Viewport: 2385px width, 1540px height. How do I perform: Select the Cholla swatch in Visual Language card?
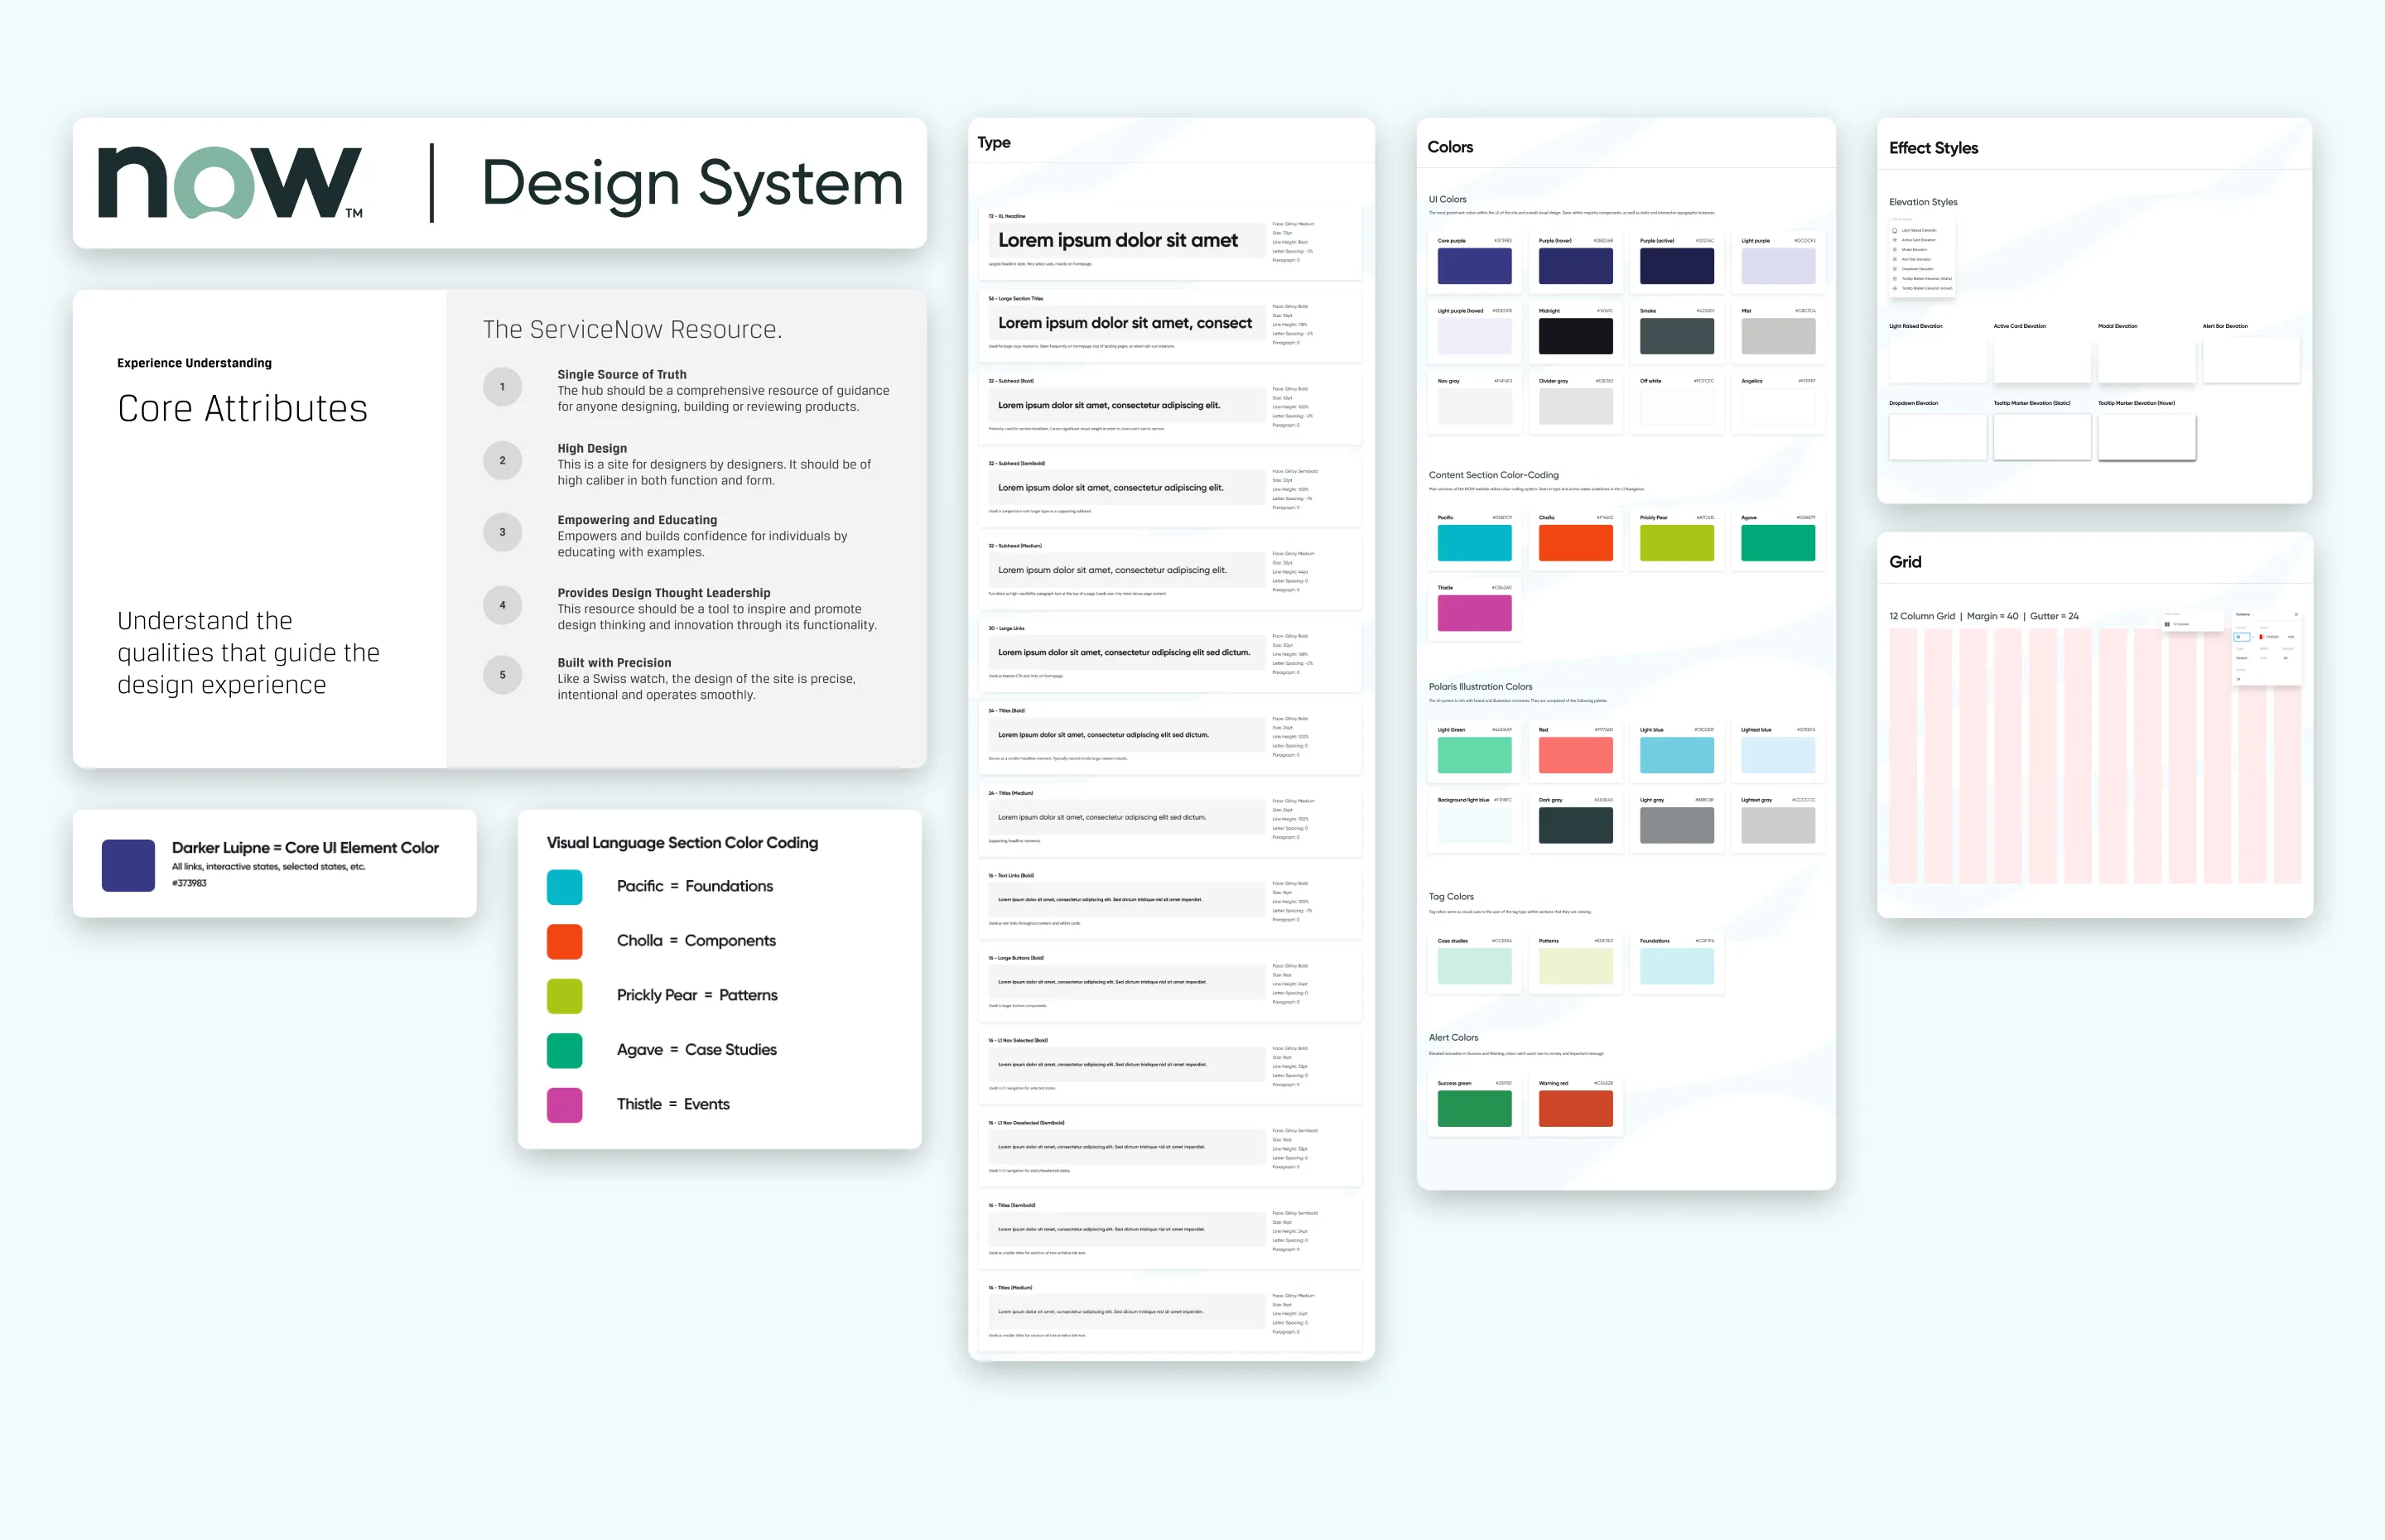tap(565, 942)
